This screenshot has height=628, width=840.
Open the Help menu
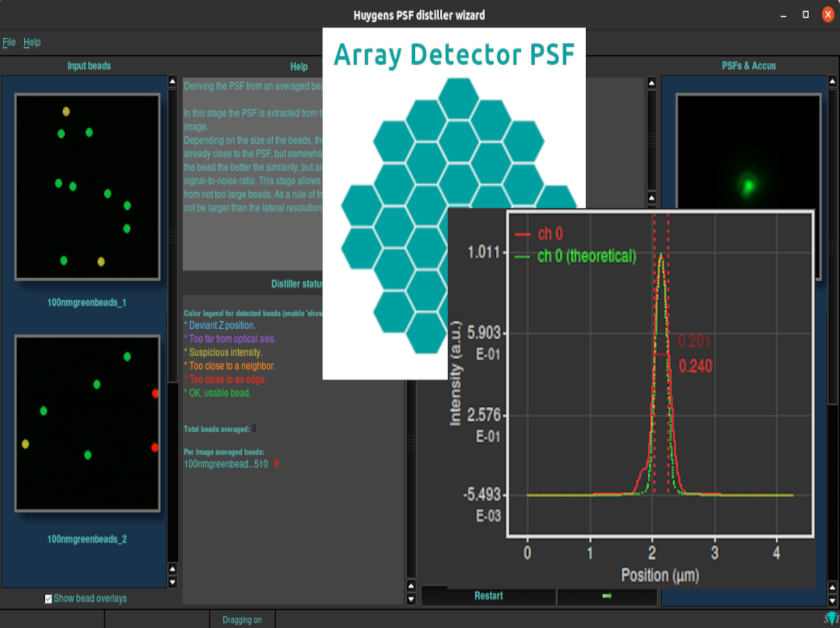pos(32,43)
